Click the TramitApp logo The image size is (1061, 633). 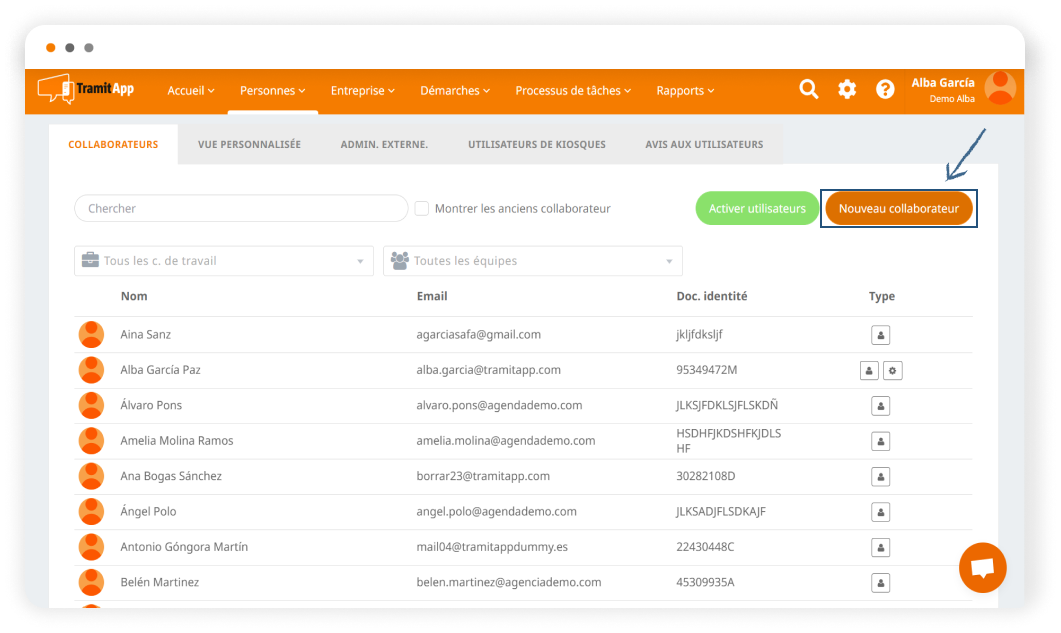pyautogui.click(x=86, y=90)
